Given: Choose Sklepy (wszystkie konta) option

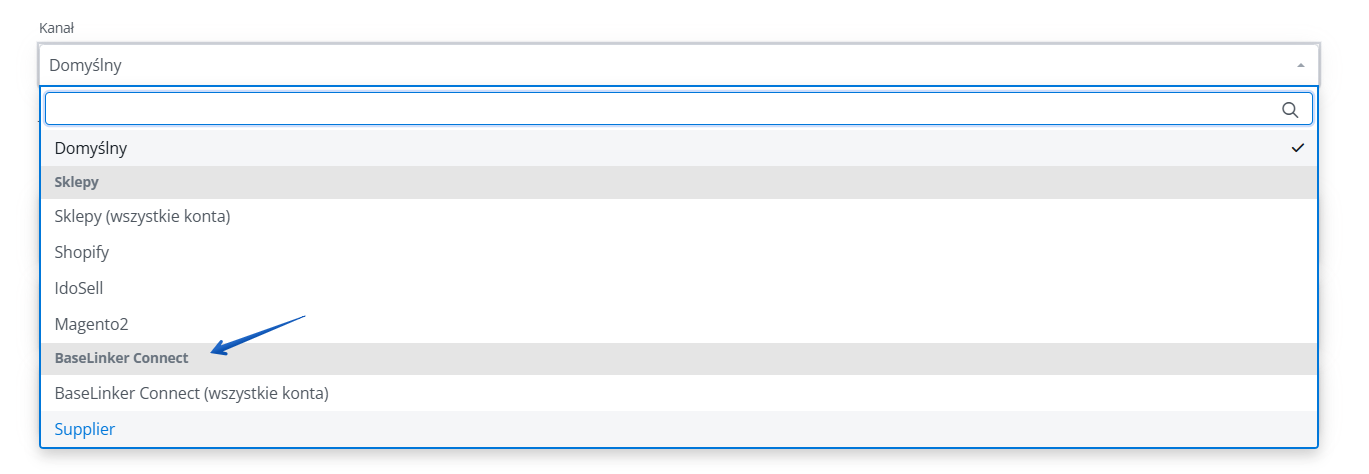Looking at the screenshot, I should point(679,216).
